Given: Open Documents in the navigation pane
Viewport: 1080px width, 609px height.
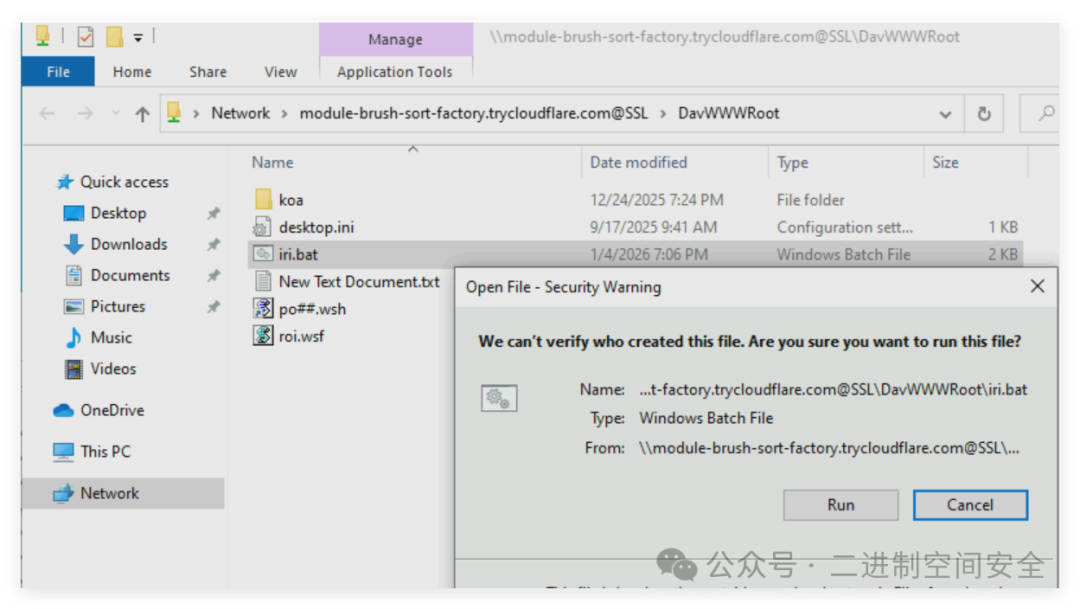Looking at the screenshot, I should coord(129,275).
